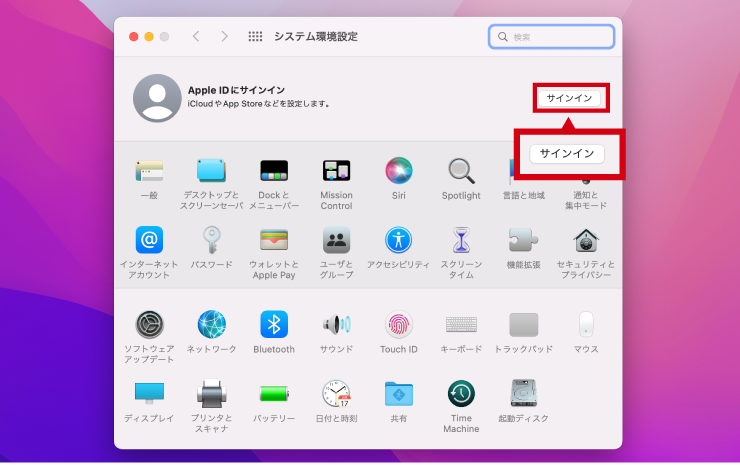Open スクリーンタイム hourglass icon
This screenshot has width=740, height=465.
pyautogui.click(x=461, y=240)
